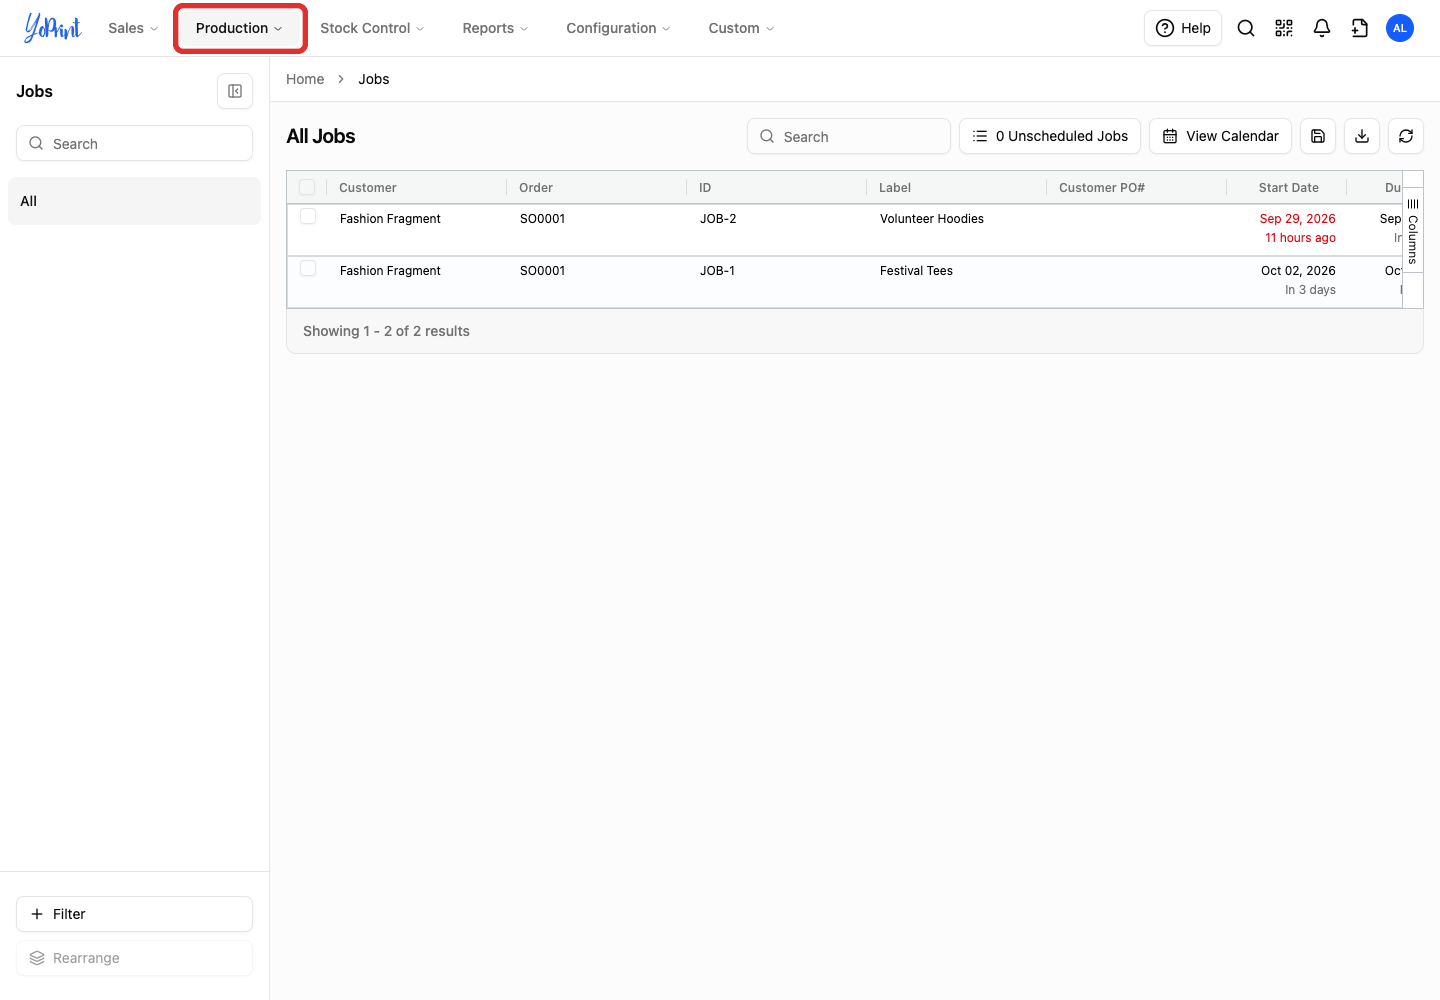Click Fashion Fragment in JOB-2 row
This screenshot has width=1440, height=1000.
point(390,218)
